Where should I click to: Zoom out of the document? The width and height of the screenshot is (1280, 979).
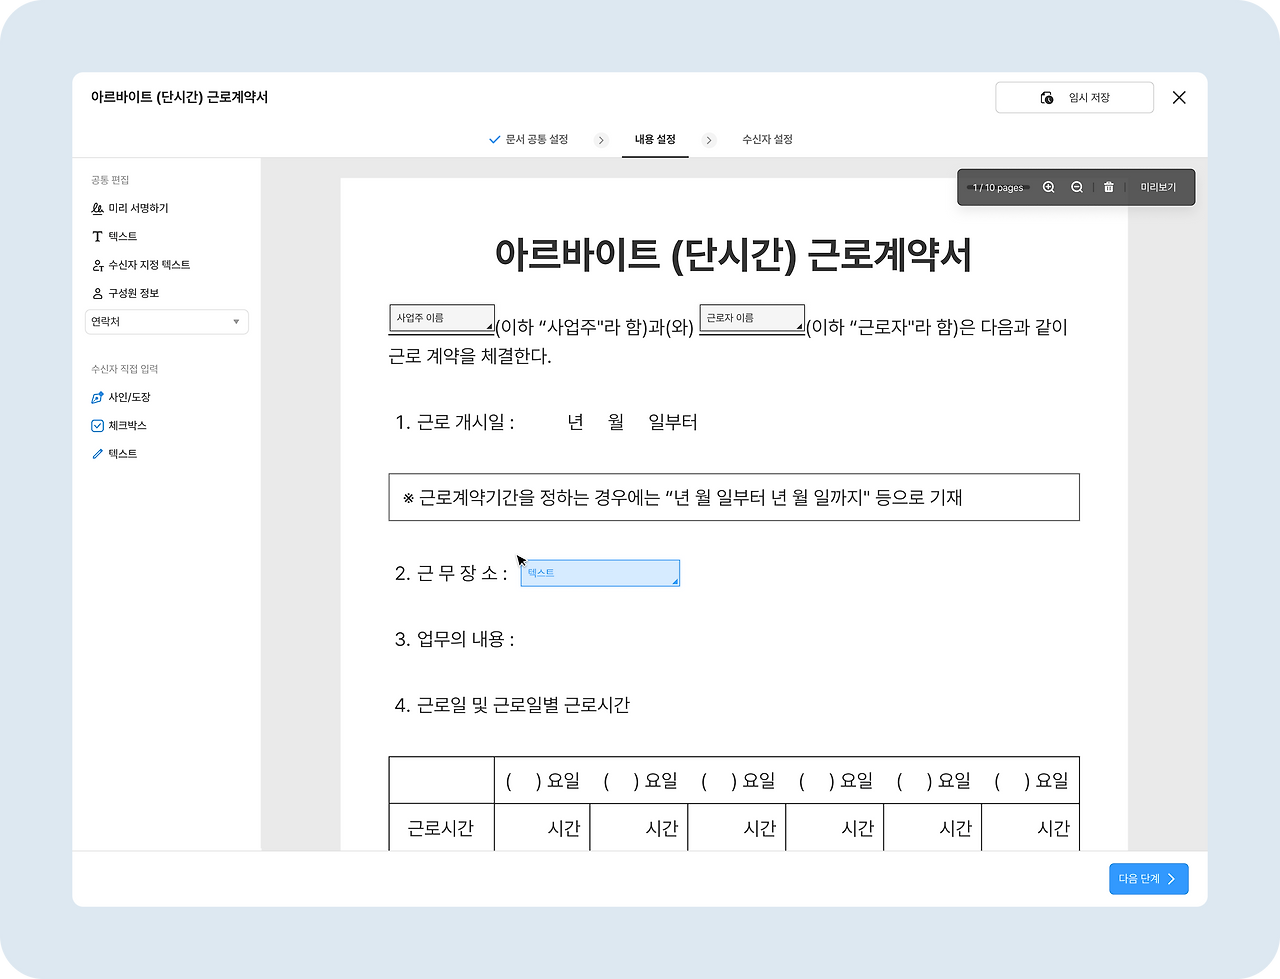tap(1077, 187)
